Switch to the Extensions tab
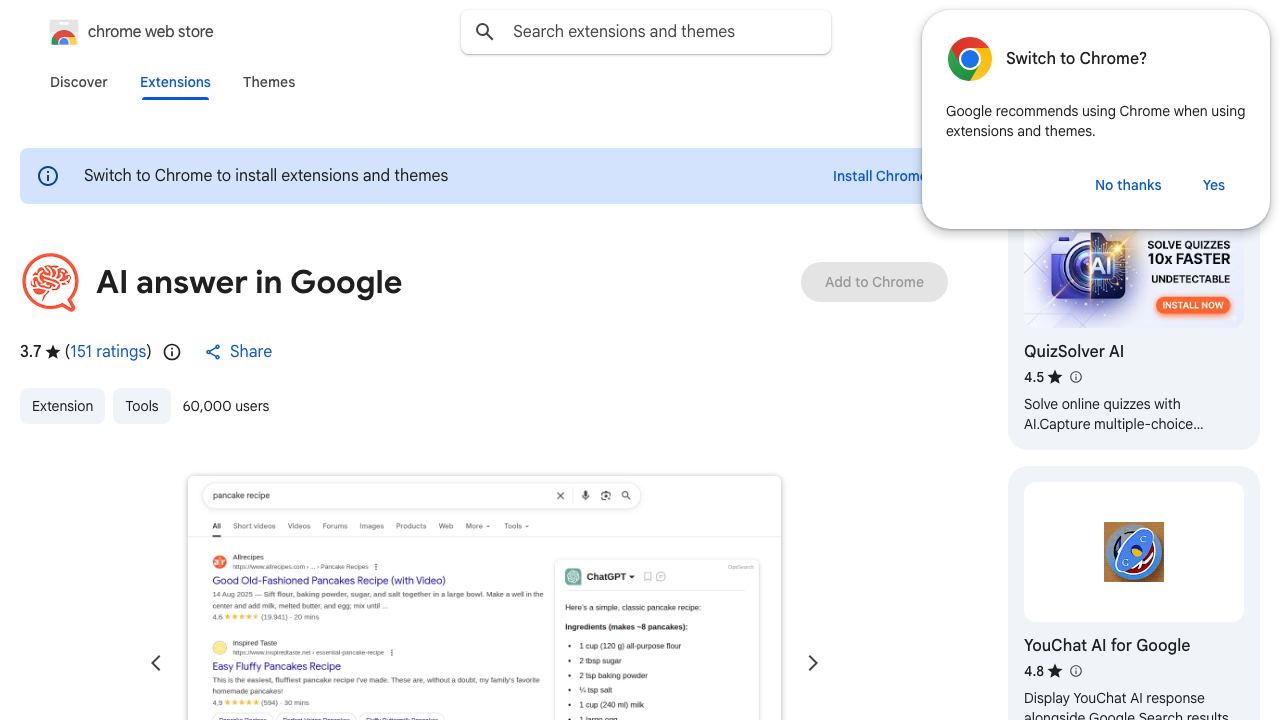Image resolution: width=1280 pixels, height=720 pixels. tap(175, 82)
